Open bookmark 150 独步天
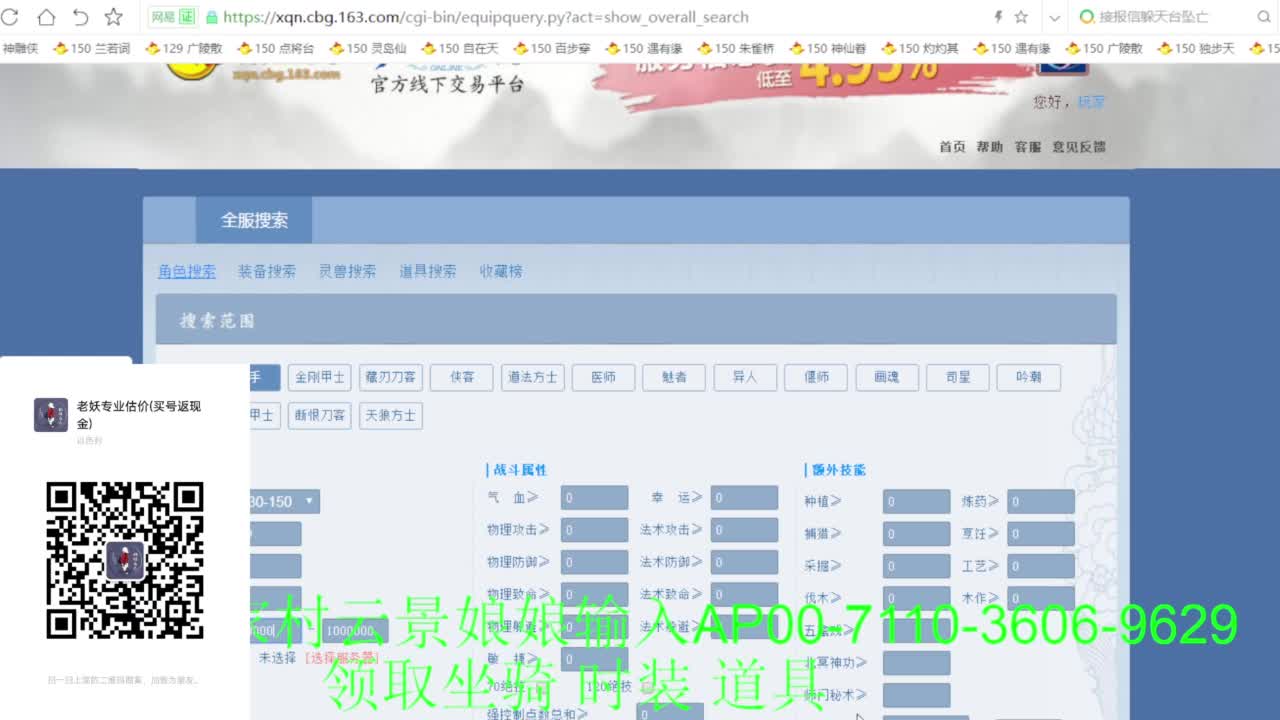The image size is (1280, 720). tap(1196, 48)
